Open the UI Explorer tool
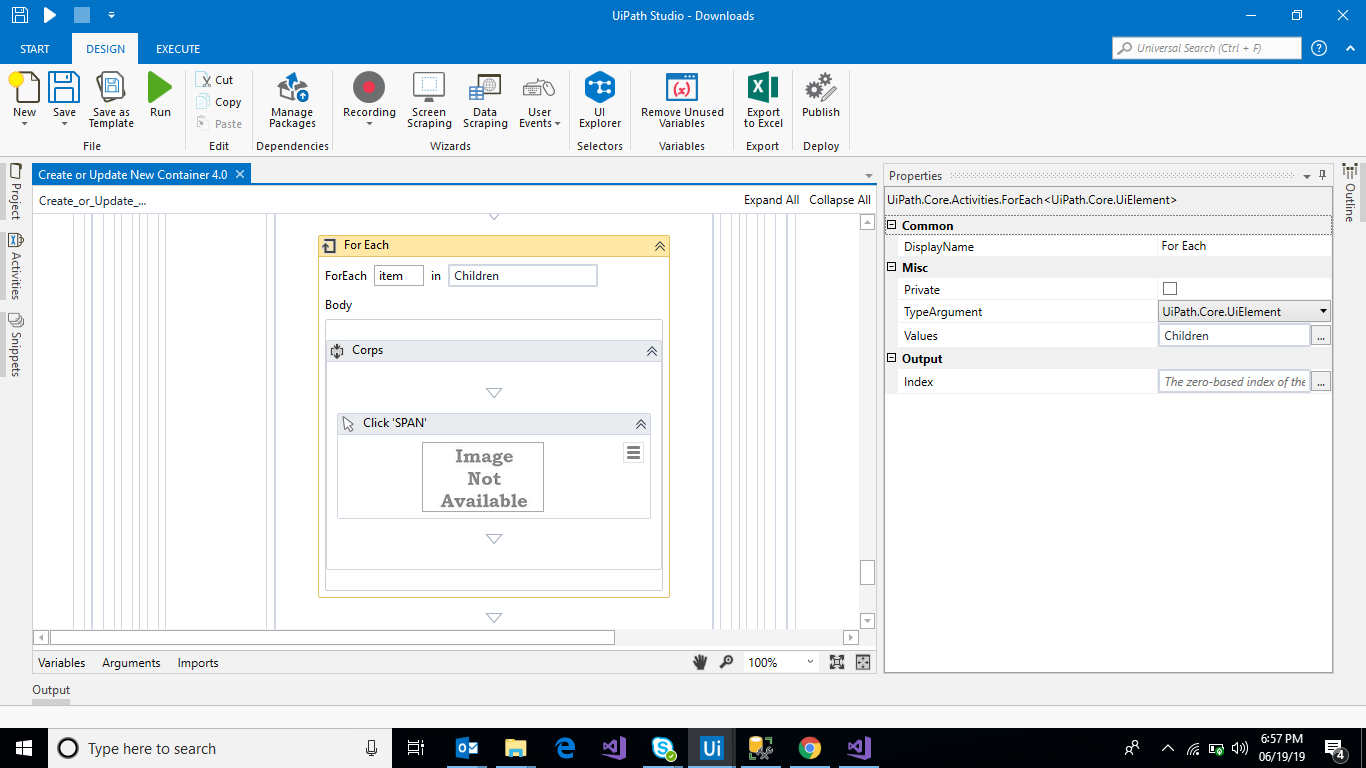 click(600, 100)
